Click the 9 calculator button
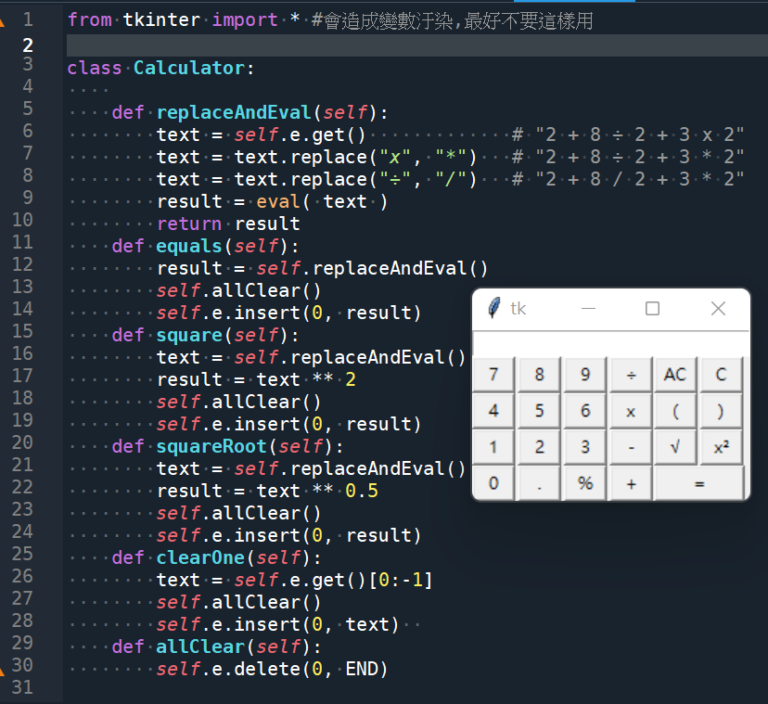The image size is (768, 704). pos(585,375)
